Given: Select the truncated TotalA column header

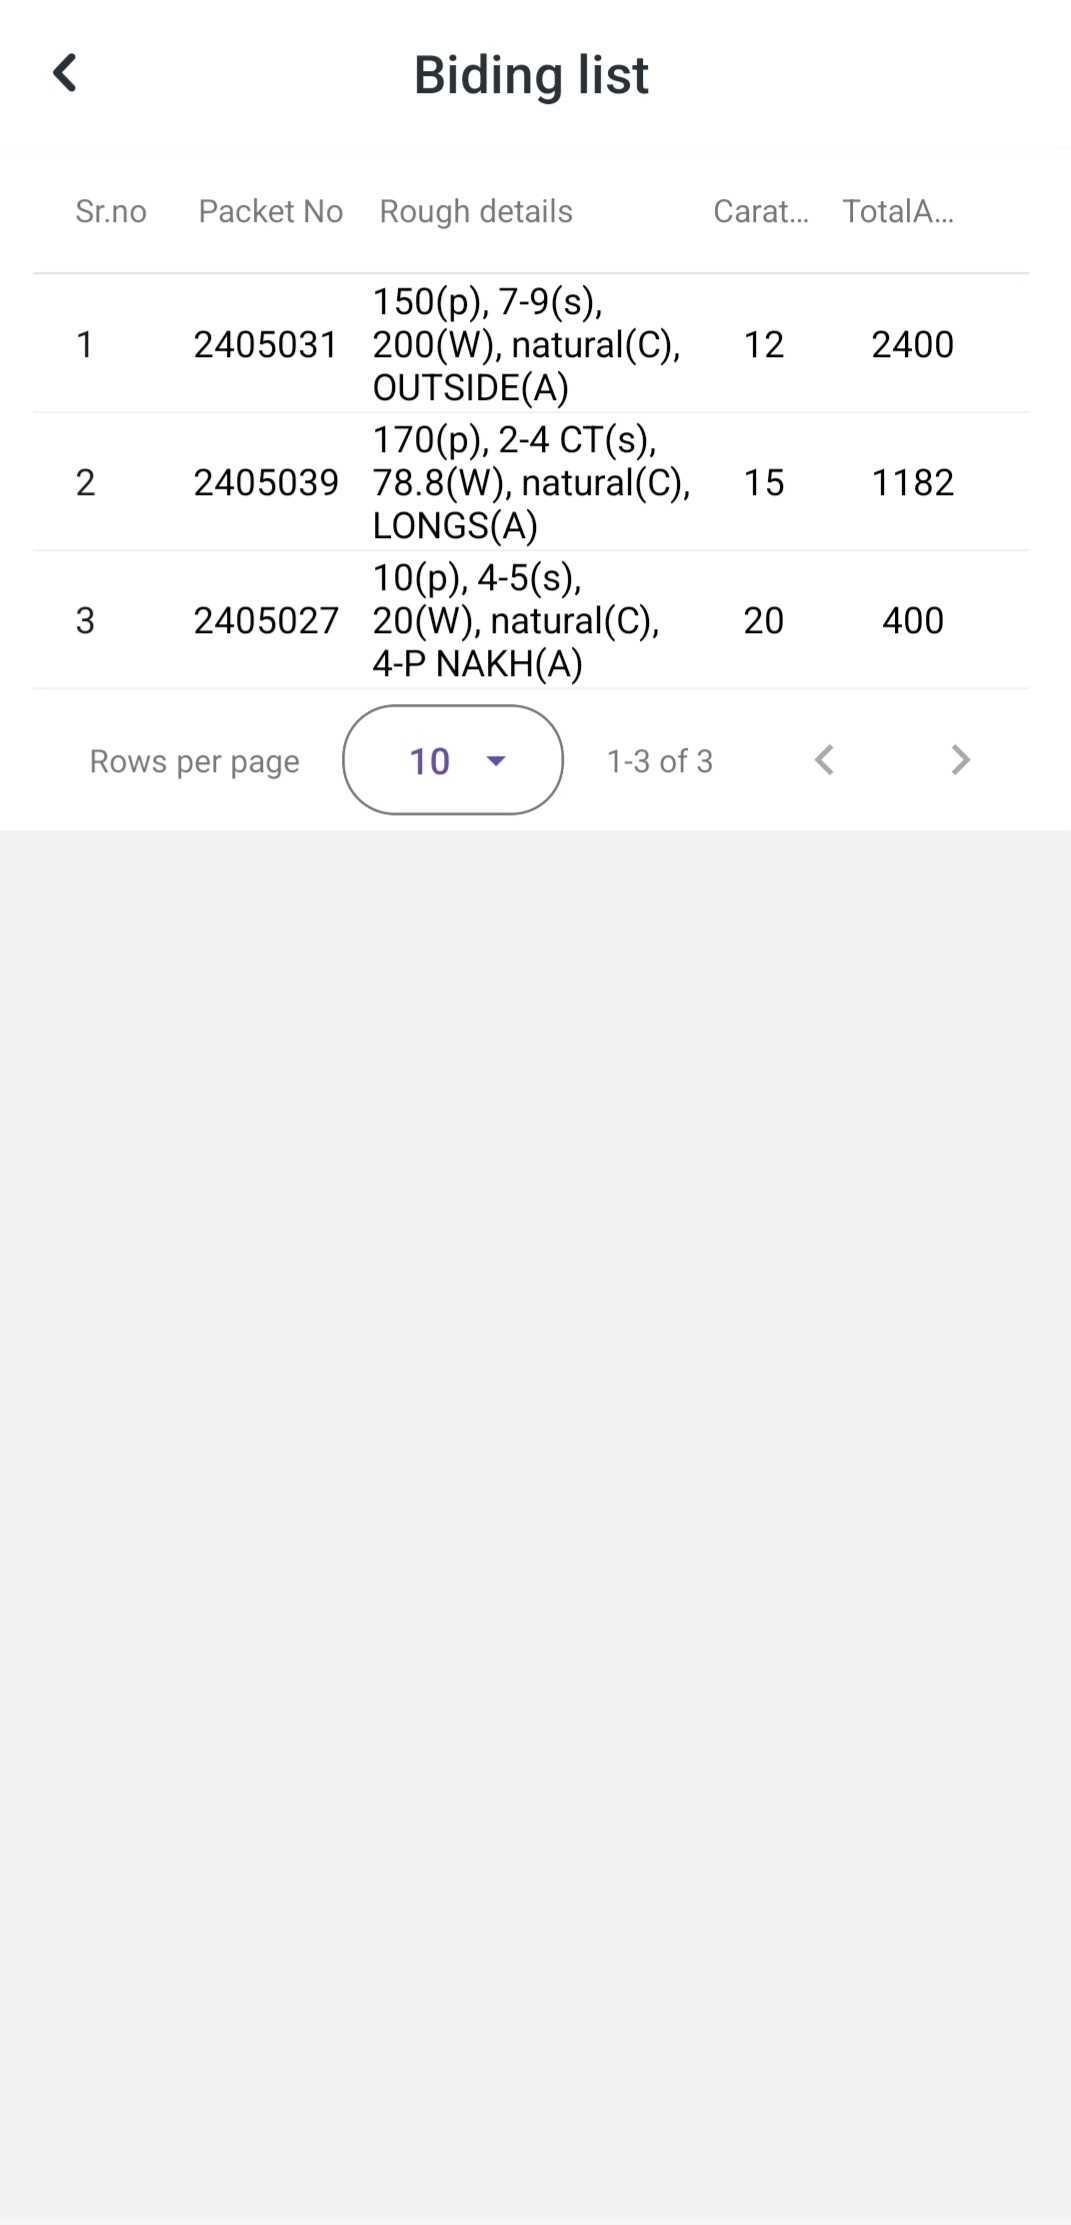Looking at the screenshot, I should point(898,211).
